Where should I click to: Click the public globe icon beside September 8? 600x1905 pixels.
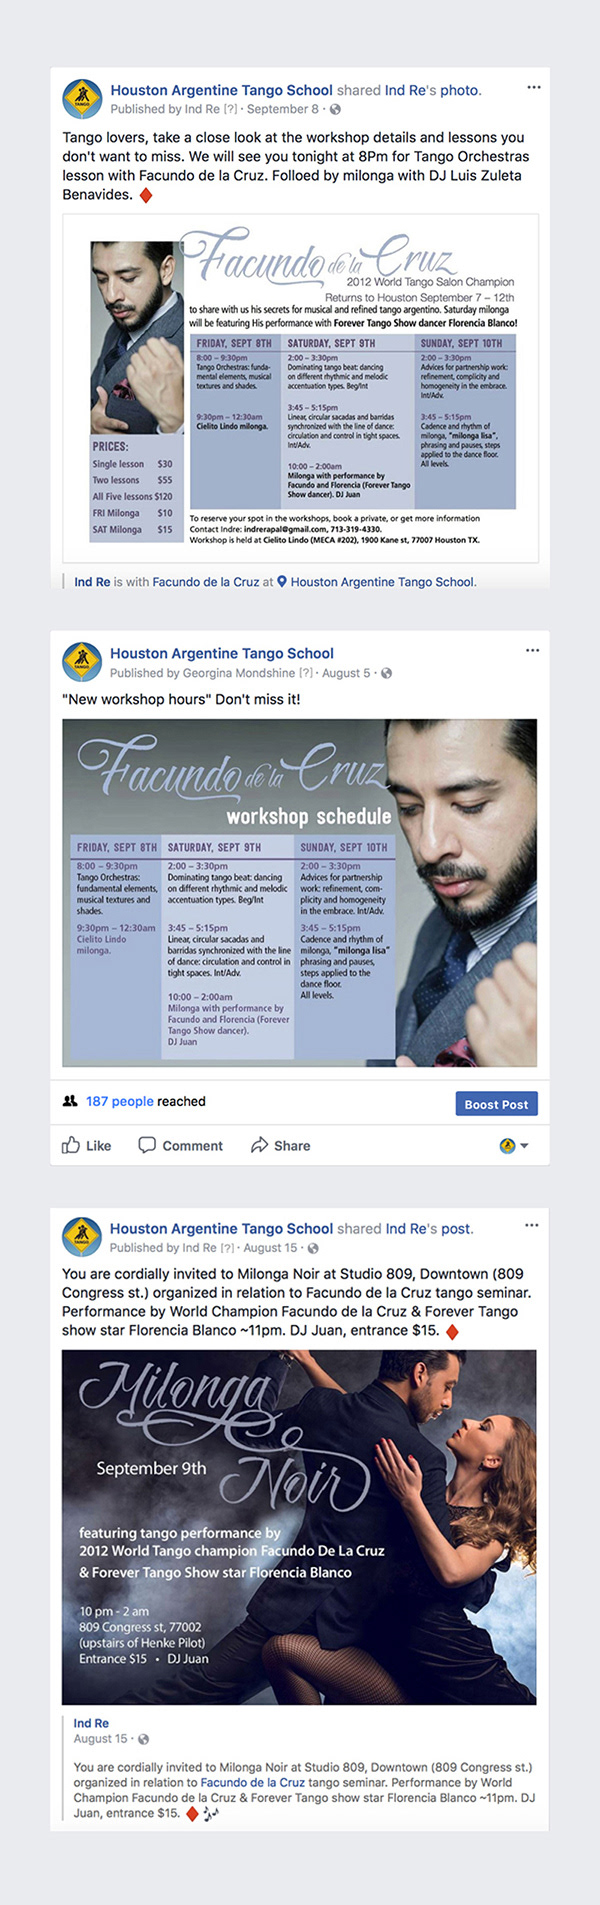pos(335,109)
